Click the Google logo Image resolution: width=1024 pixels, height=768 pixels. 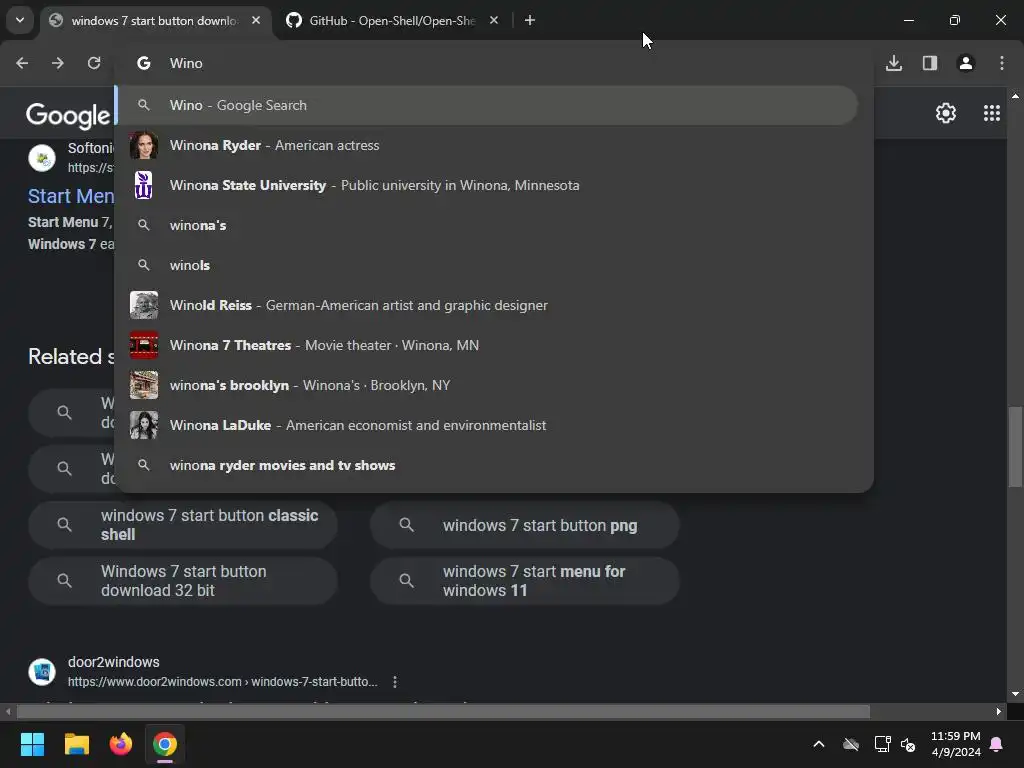point(68,115)
